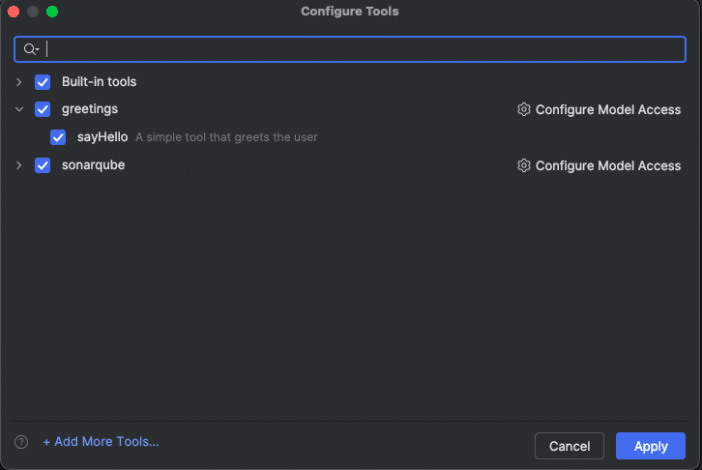Click the gear icon beside sonarqube
Screen dimensions: 702x470
point(523,166)
